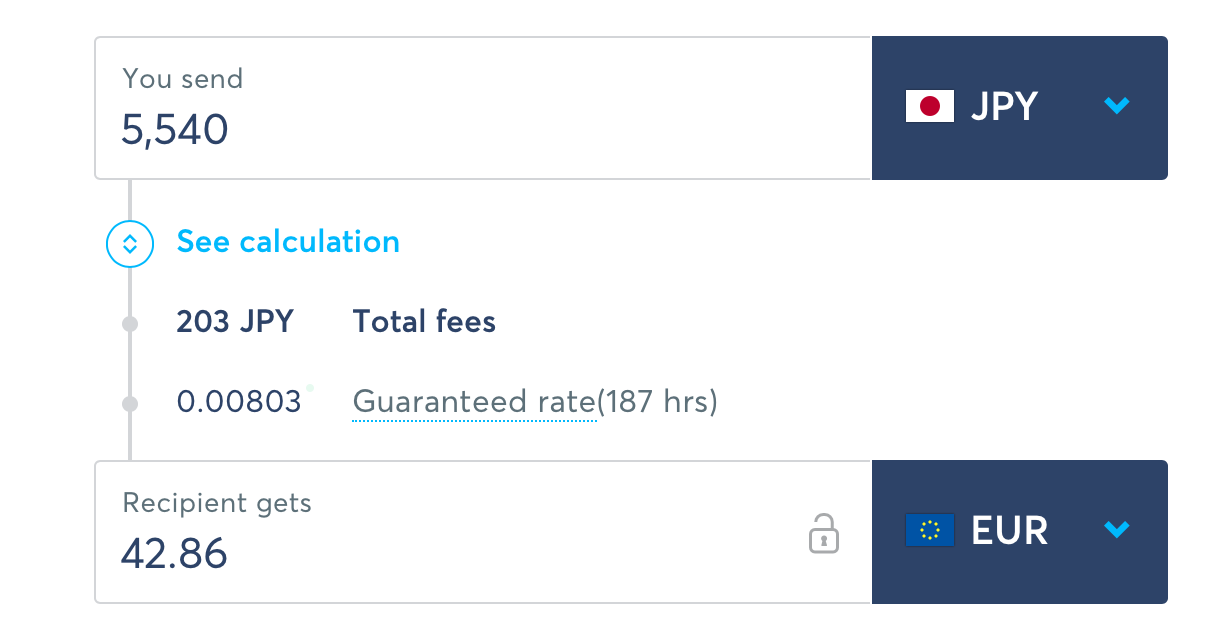Click the timeline dot beside 203 JPY
This screenshot has height=624, width=1218.
(130, 323)
